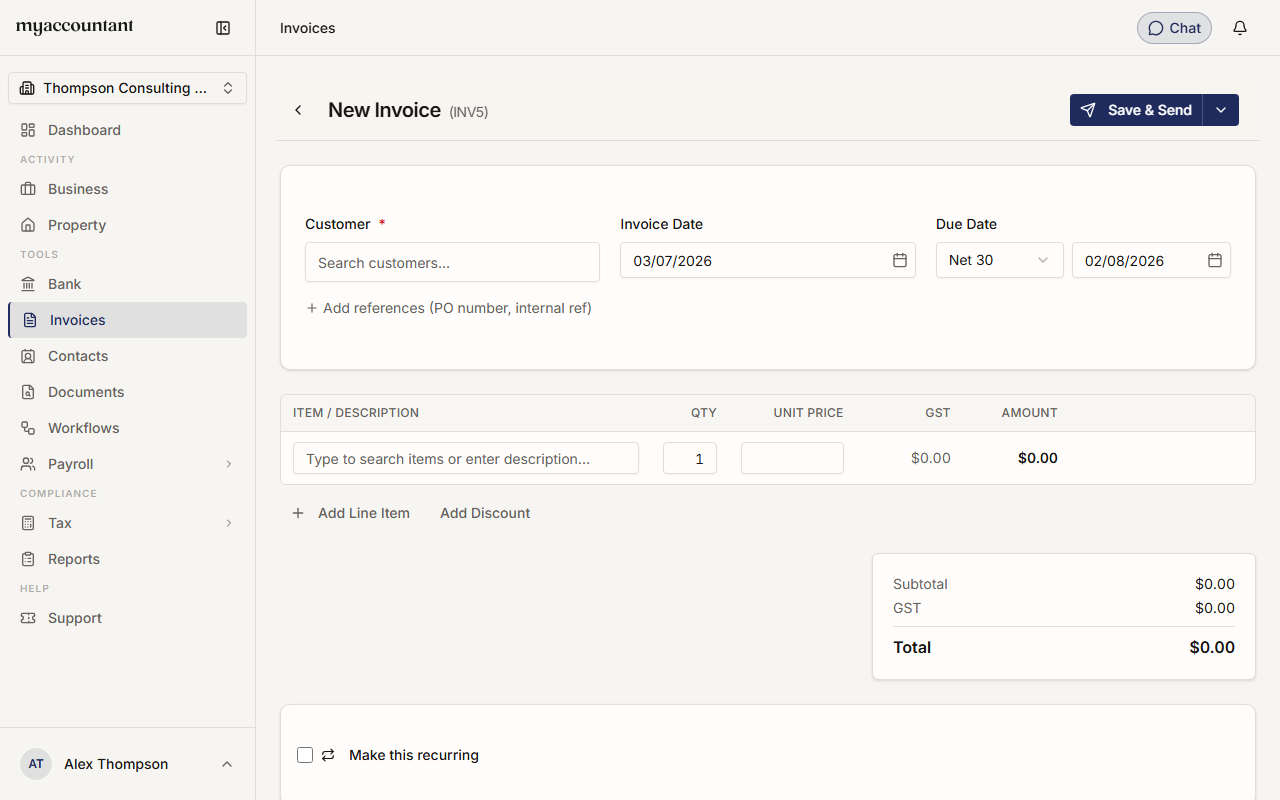Open the Chat button

[1174, 28]
